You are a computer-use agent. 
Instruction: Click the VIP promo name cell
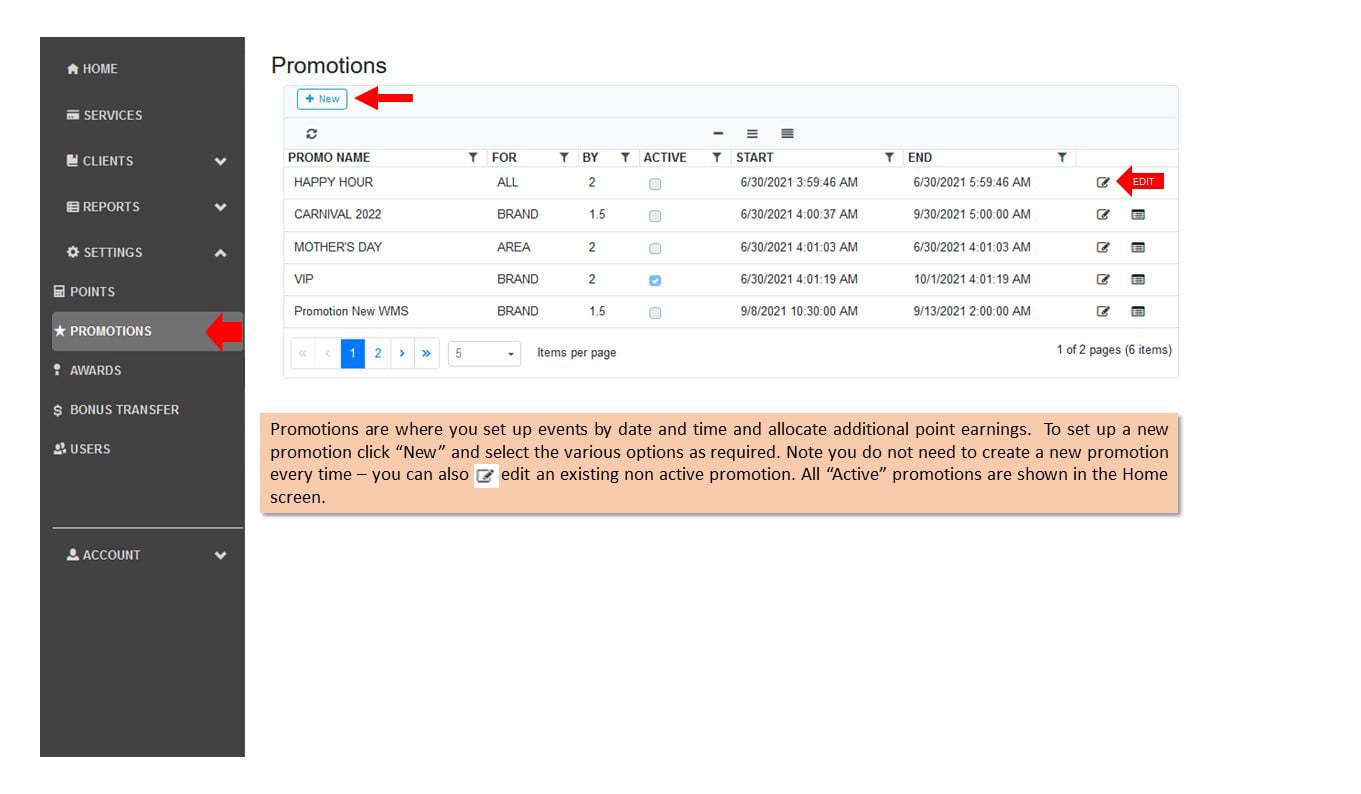tap(304, 279)
